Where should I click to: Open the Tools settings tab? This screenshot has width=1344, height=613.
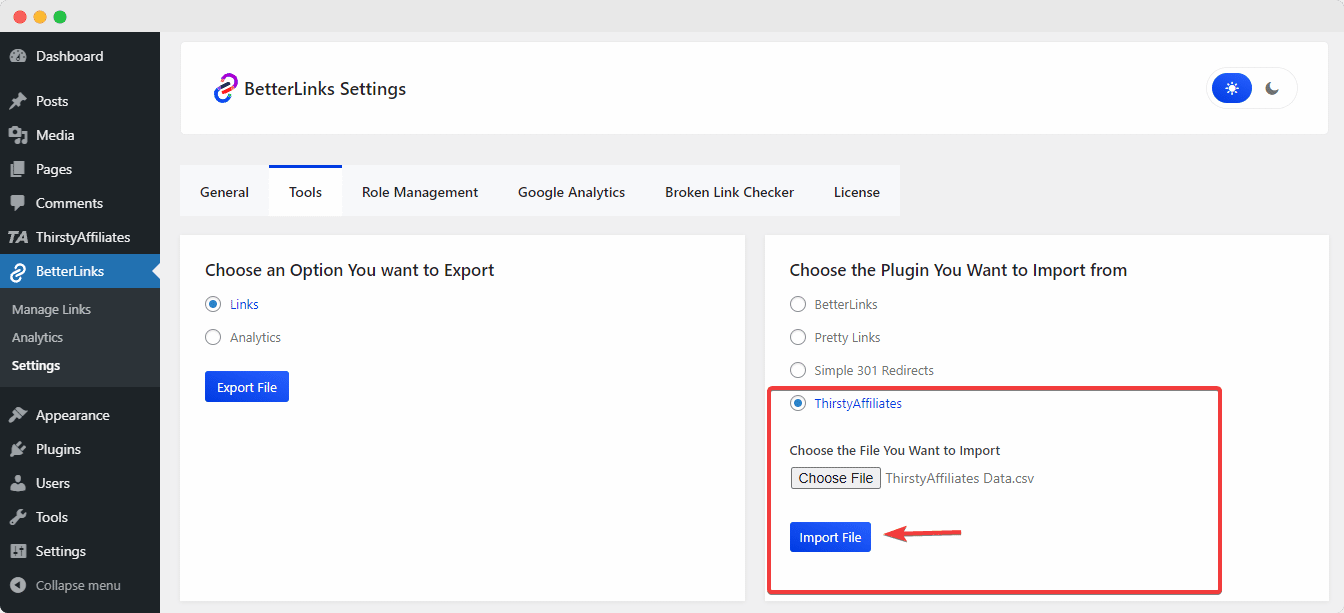(x=305, y=191)
